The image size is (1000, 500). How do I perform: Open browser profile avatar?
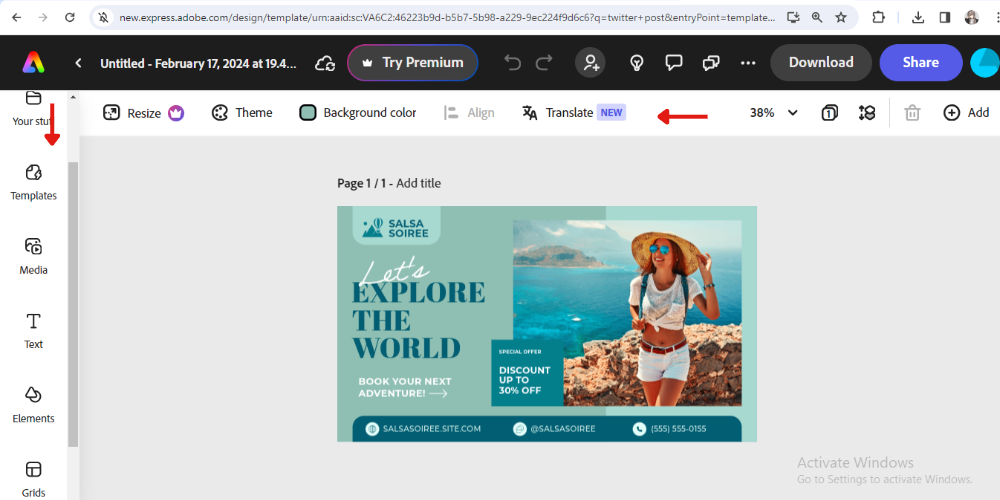pyautogui.click(x=972, y=17)
